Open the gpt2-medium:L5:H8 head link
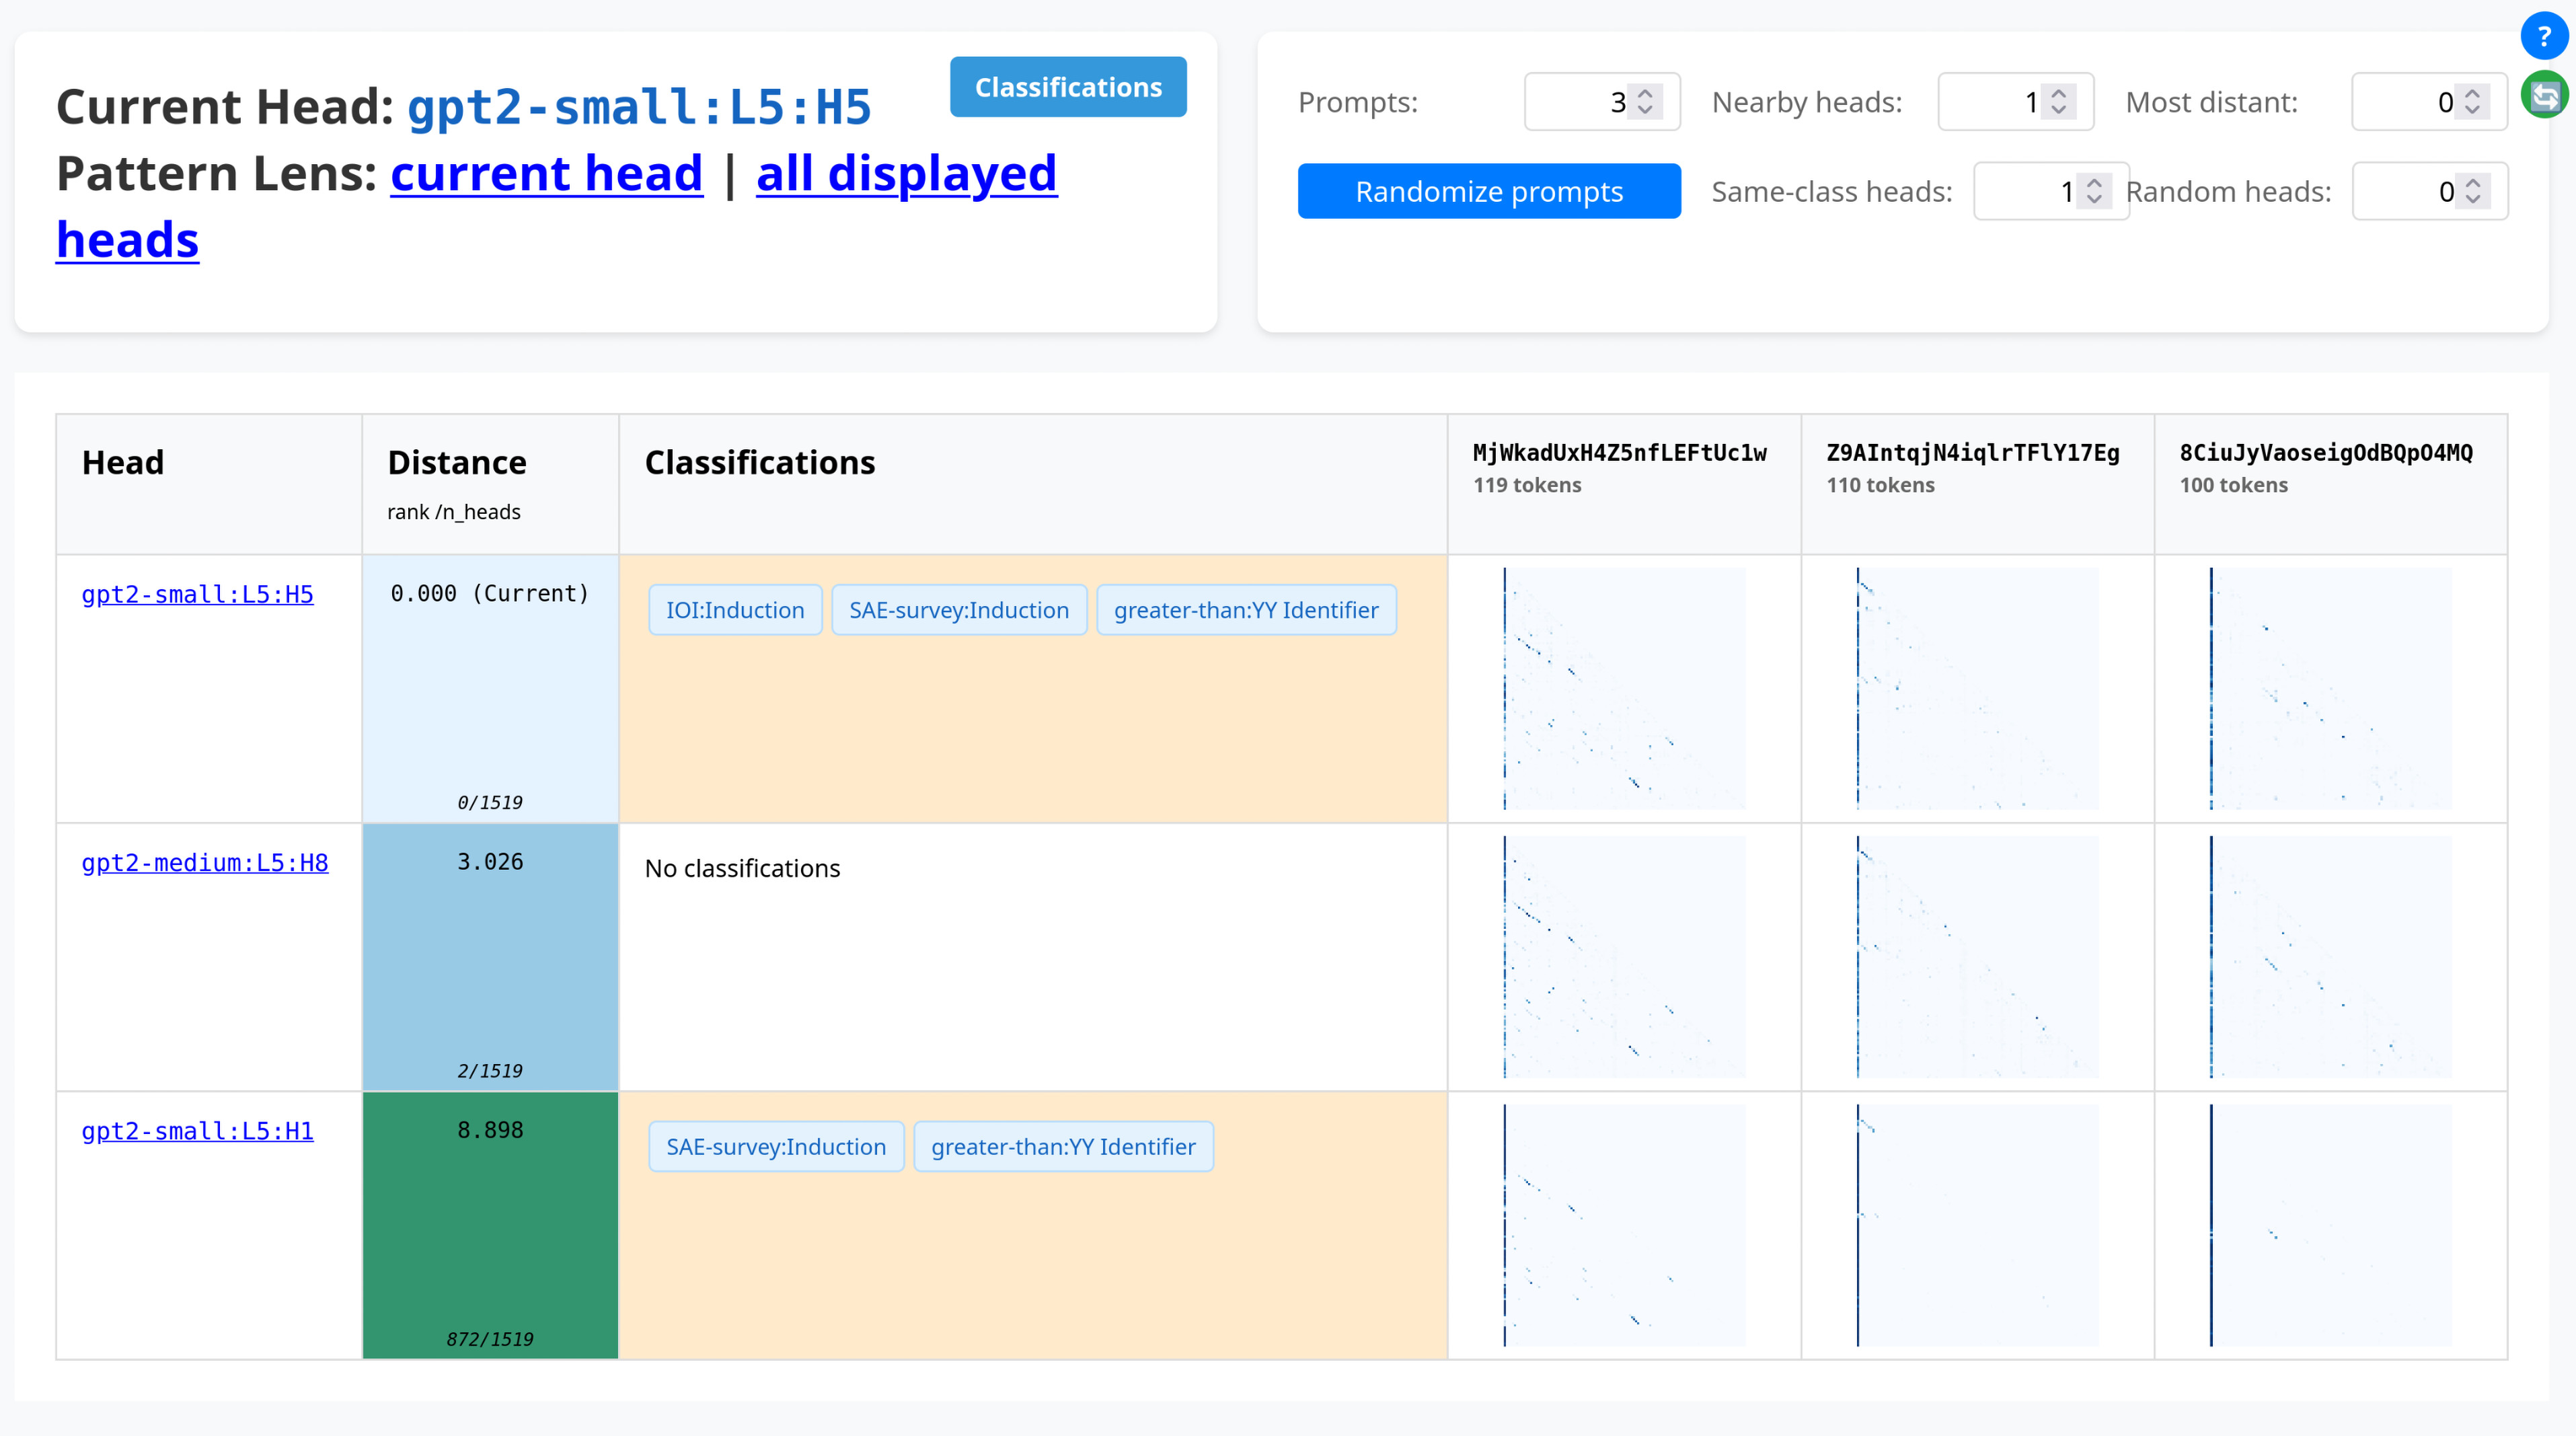Image resolution: width=2576 pixels, height=1436 pixels. coord(204,862)
